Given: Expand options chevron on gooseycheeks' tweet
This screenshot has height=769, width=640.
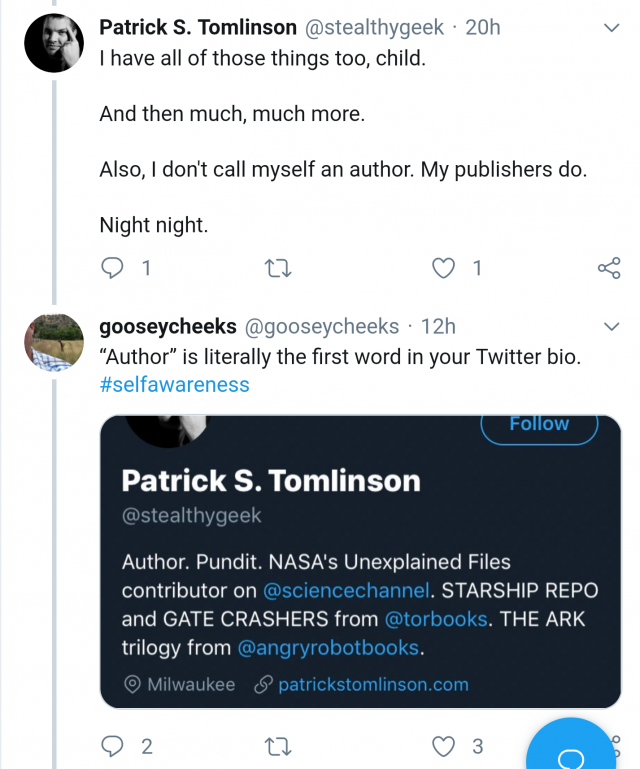Looking at the screenshot, I should point(612,327).
